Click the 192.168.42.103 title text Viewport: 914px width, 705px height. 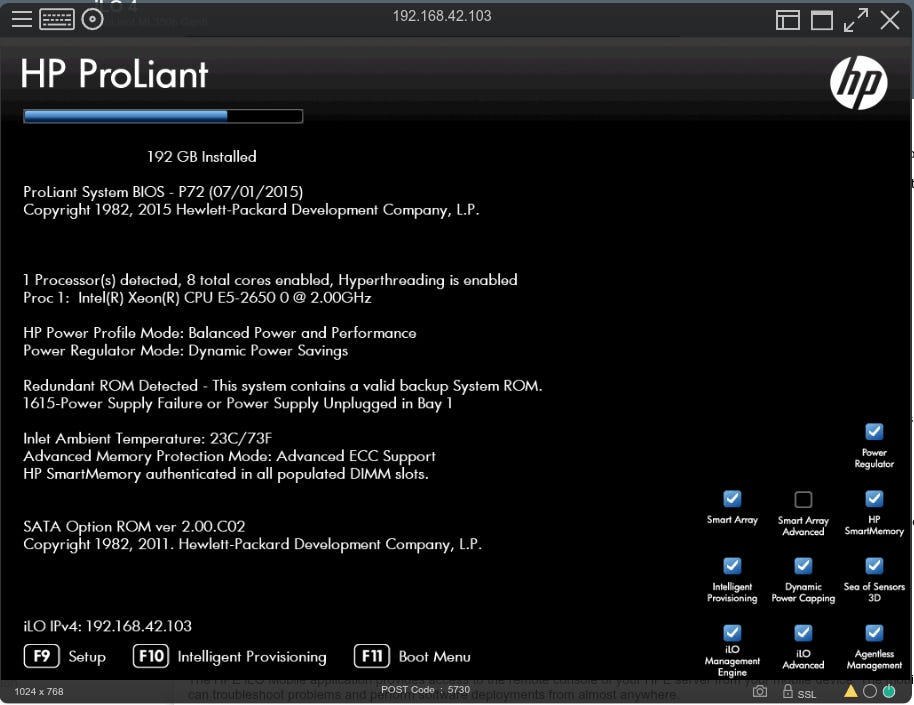pyautogui.click(x=442, y=16)
